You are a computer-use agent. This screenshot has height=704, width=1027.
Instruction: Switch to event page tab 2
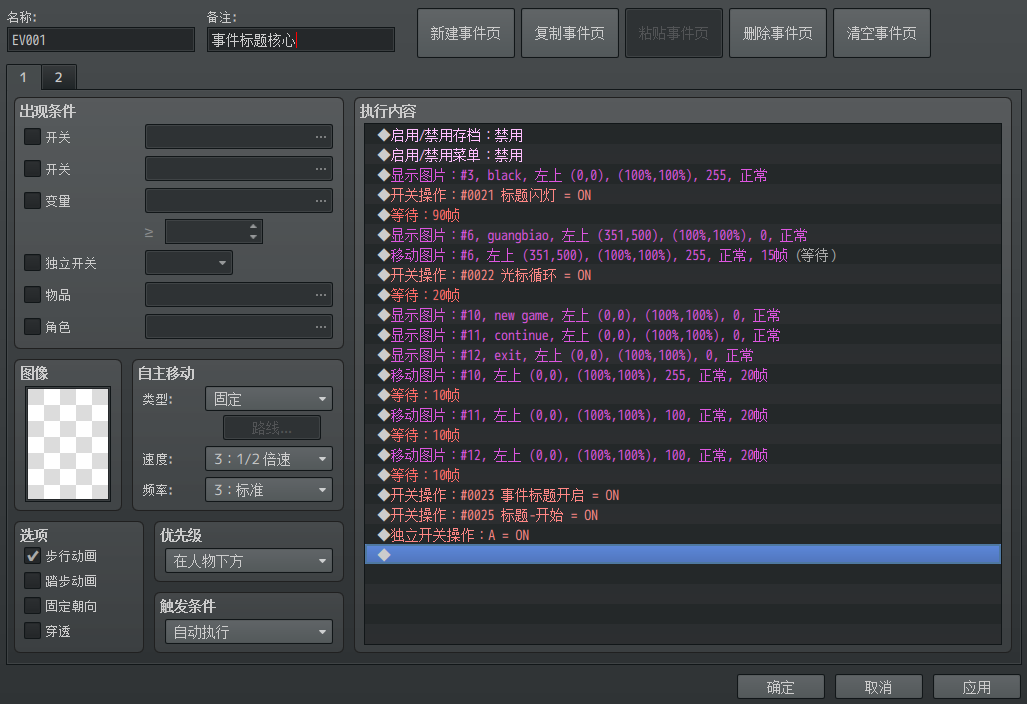[59, 77]
